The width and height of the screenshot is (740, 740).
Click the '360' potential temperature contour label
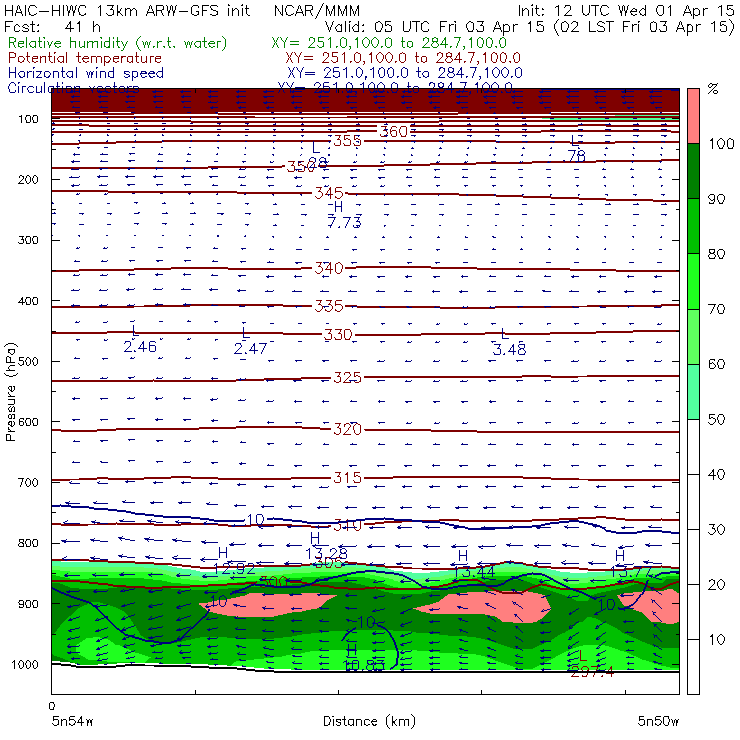394,132
